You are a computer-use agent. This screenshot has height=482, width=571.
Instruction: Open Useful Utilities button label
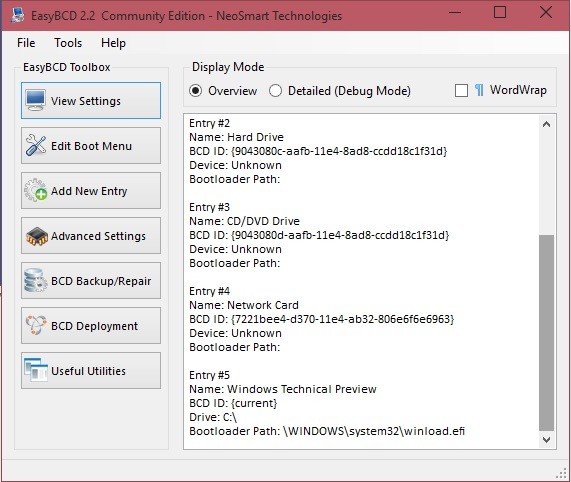(88, 371)
